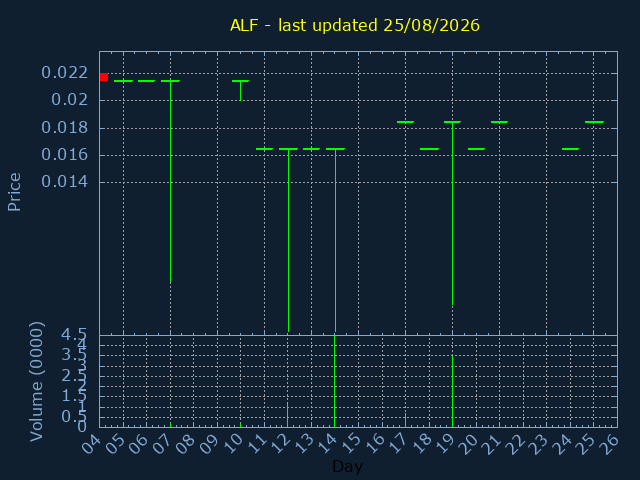The width and height of the screenshot is (640, 480).
Task: Click day label 19 on the x-axis
Action: [444, 444]
